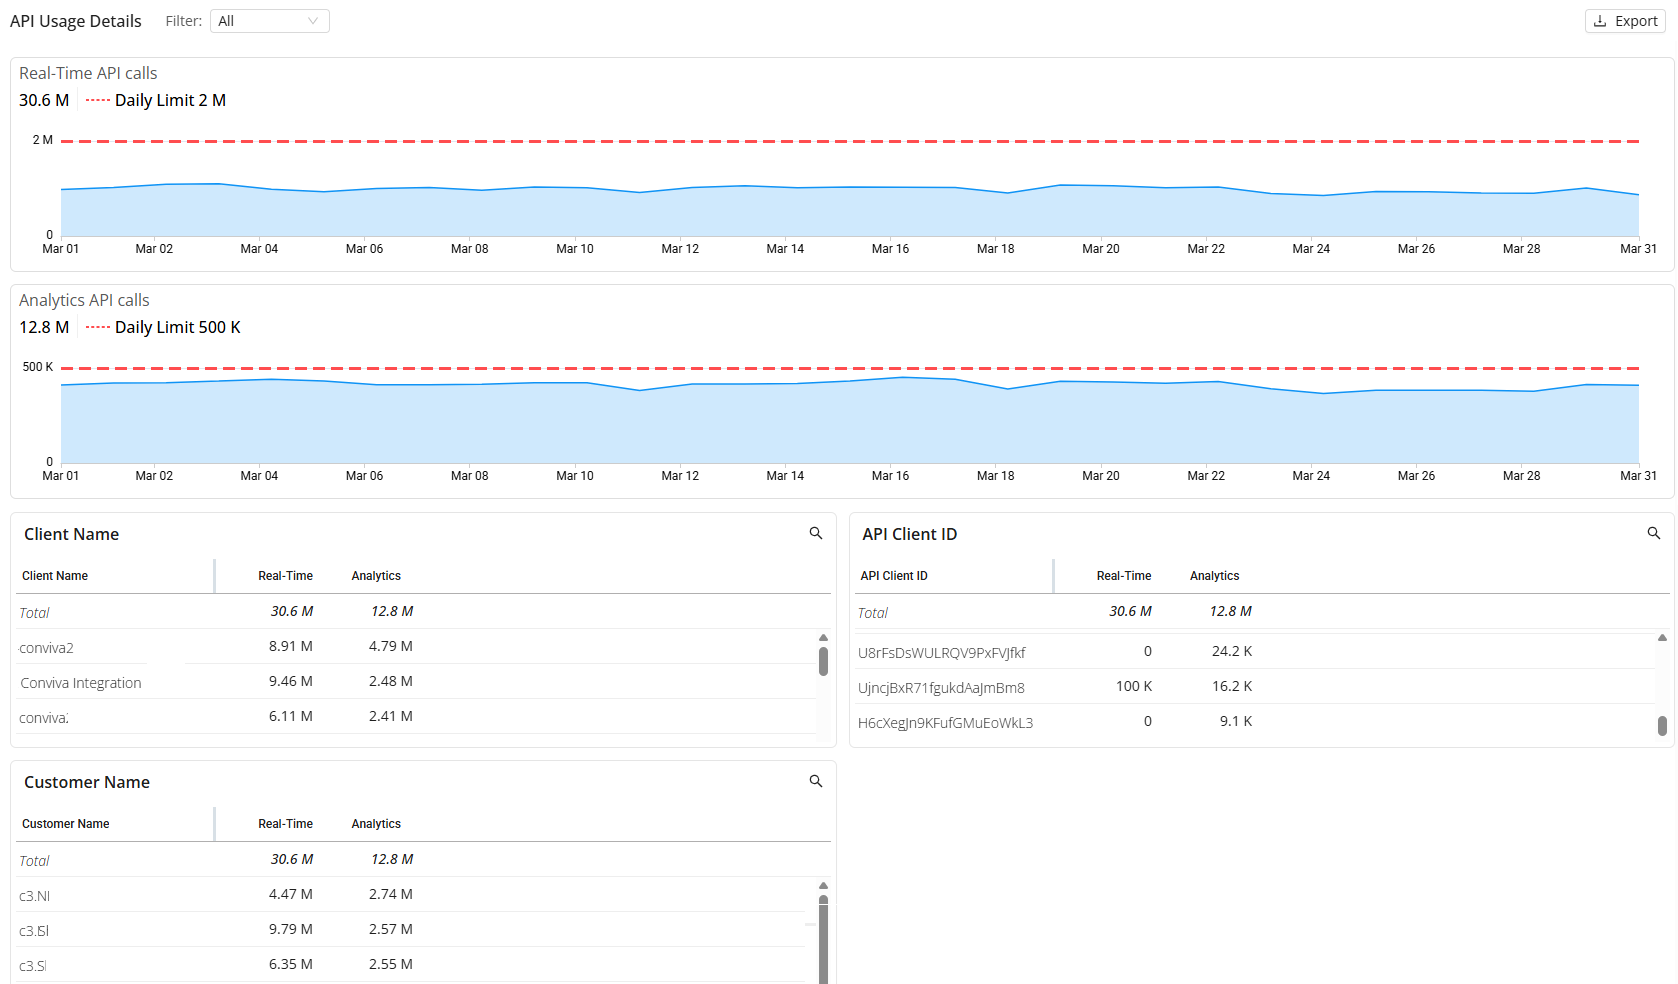
Task: Select API client ID UjncjBxR71fgukdAaJmBm8 row
Action: point(941,688)
